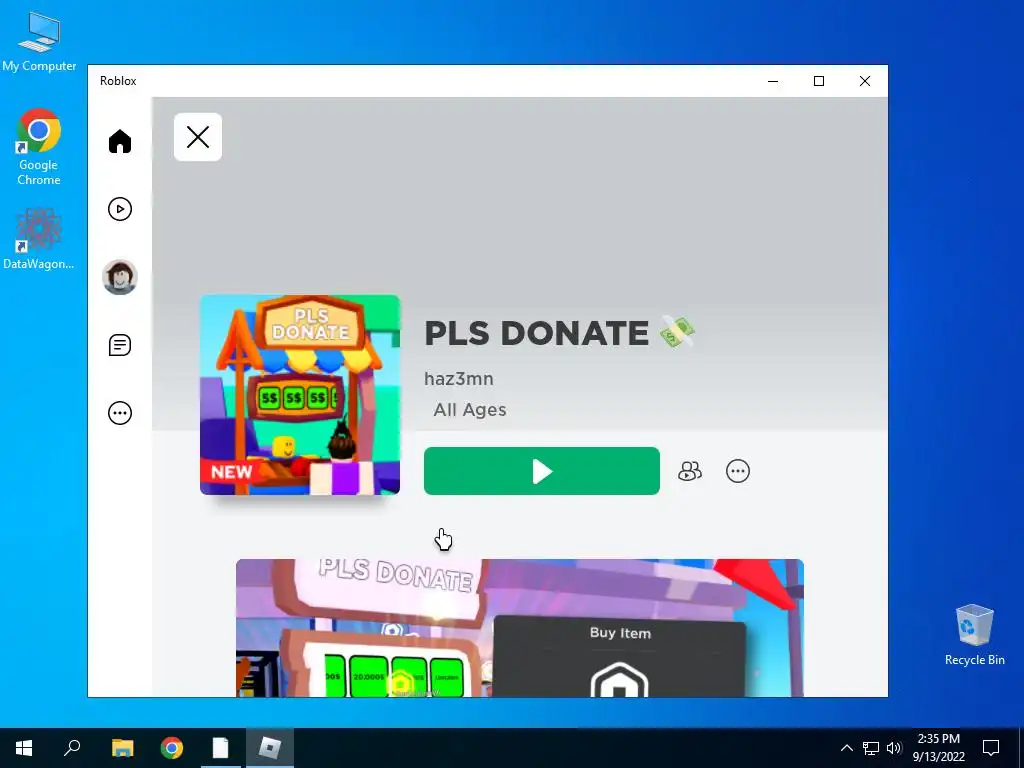Open taskbar search magnifier
1024x768 pixels.
pos(72,747)
